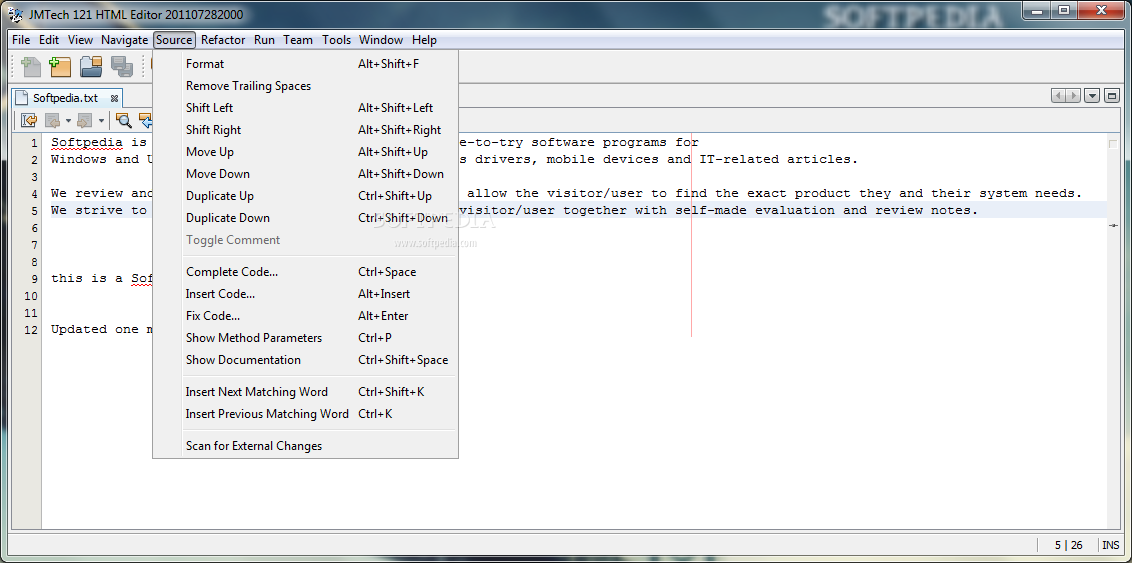Click the error stripe status square

pos(1113,144)
